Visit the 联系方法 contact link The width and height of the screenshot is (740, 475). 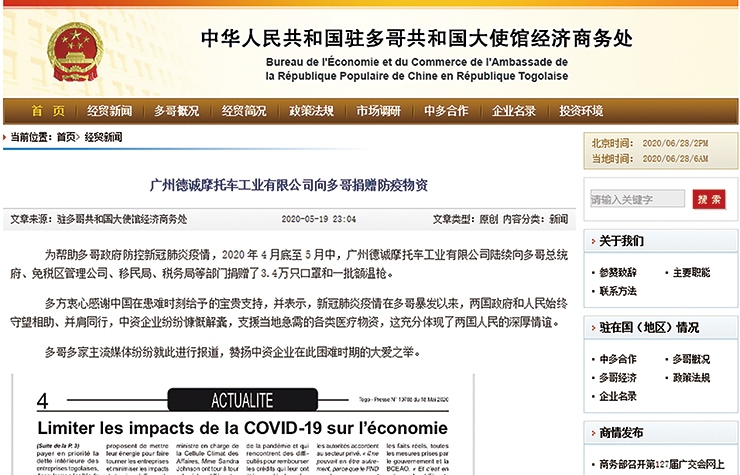[x=618, y=291]
